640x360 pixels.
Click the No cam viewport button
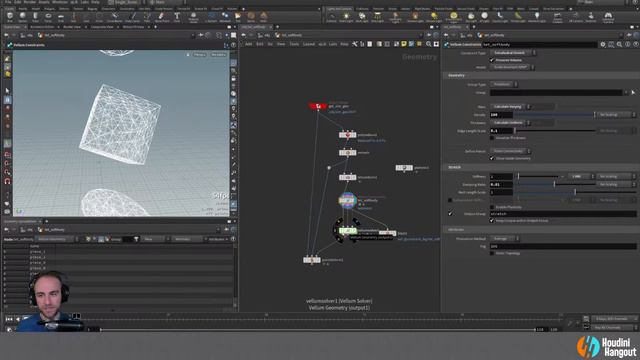point(218,54)
